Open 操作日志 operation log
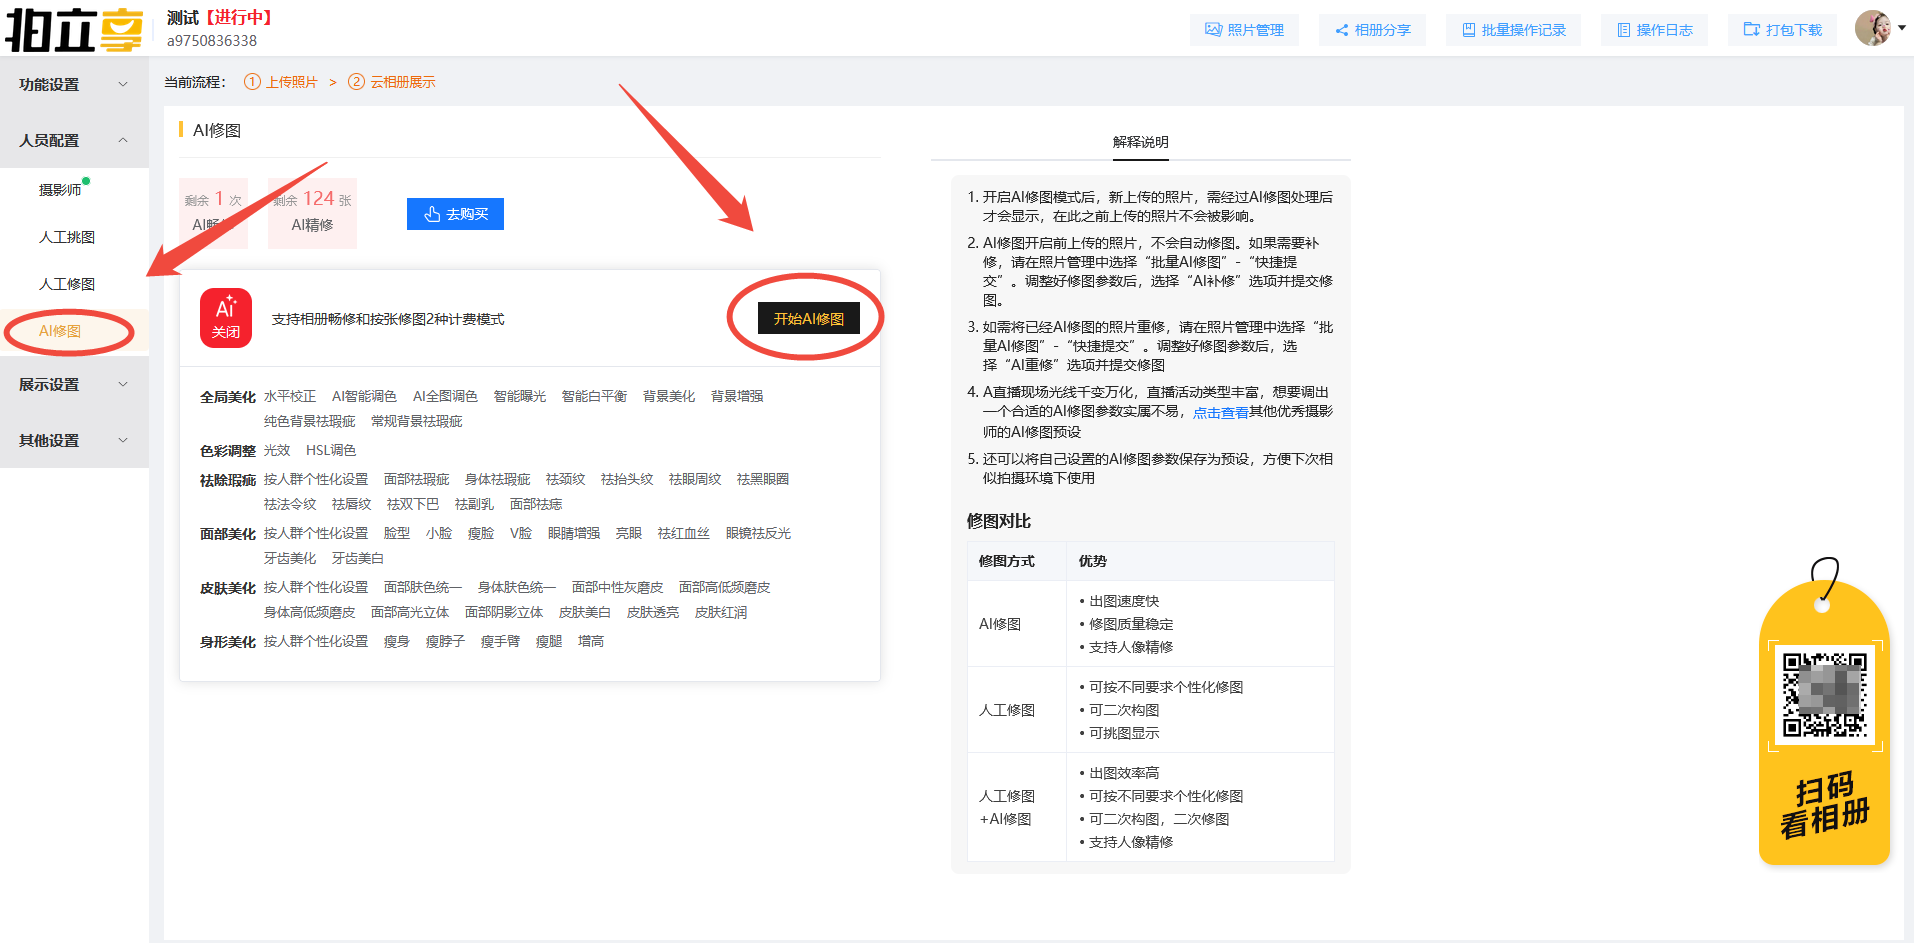1914x943 pixels. pos(1654,30)
